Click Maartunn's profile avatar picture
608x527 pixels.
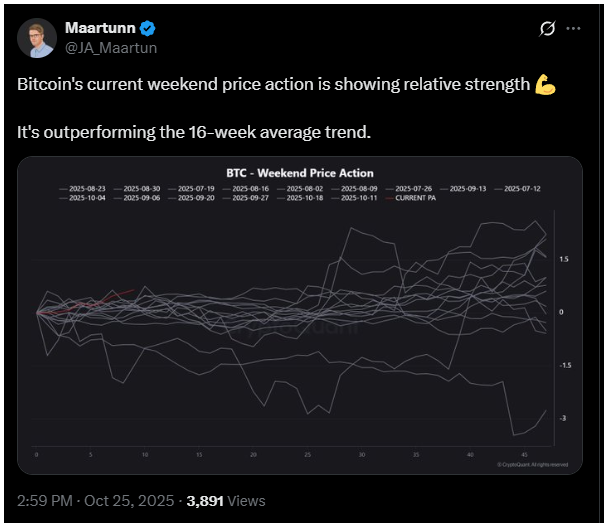(37, 37)
